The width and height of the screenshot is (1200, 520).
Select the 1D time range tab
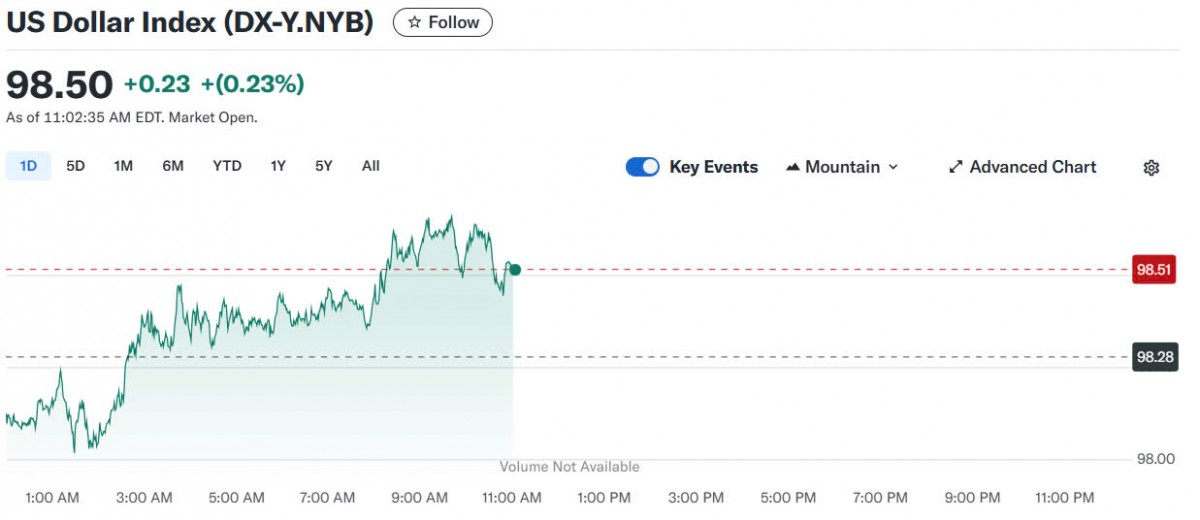pyautogui.click(x=28, y=166)
